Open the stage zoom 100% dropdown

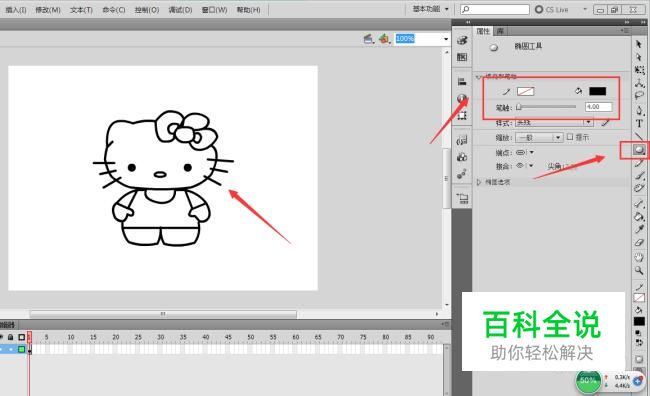[x=446, y=39]
